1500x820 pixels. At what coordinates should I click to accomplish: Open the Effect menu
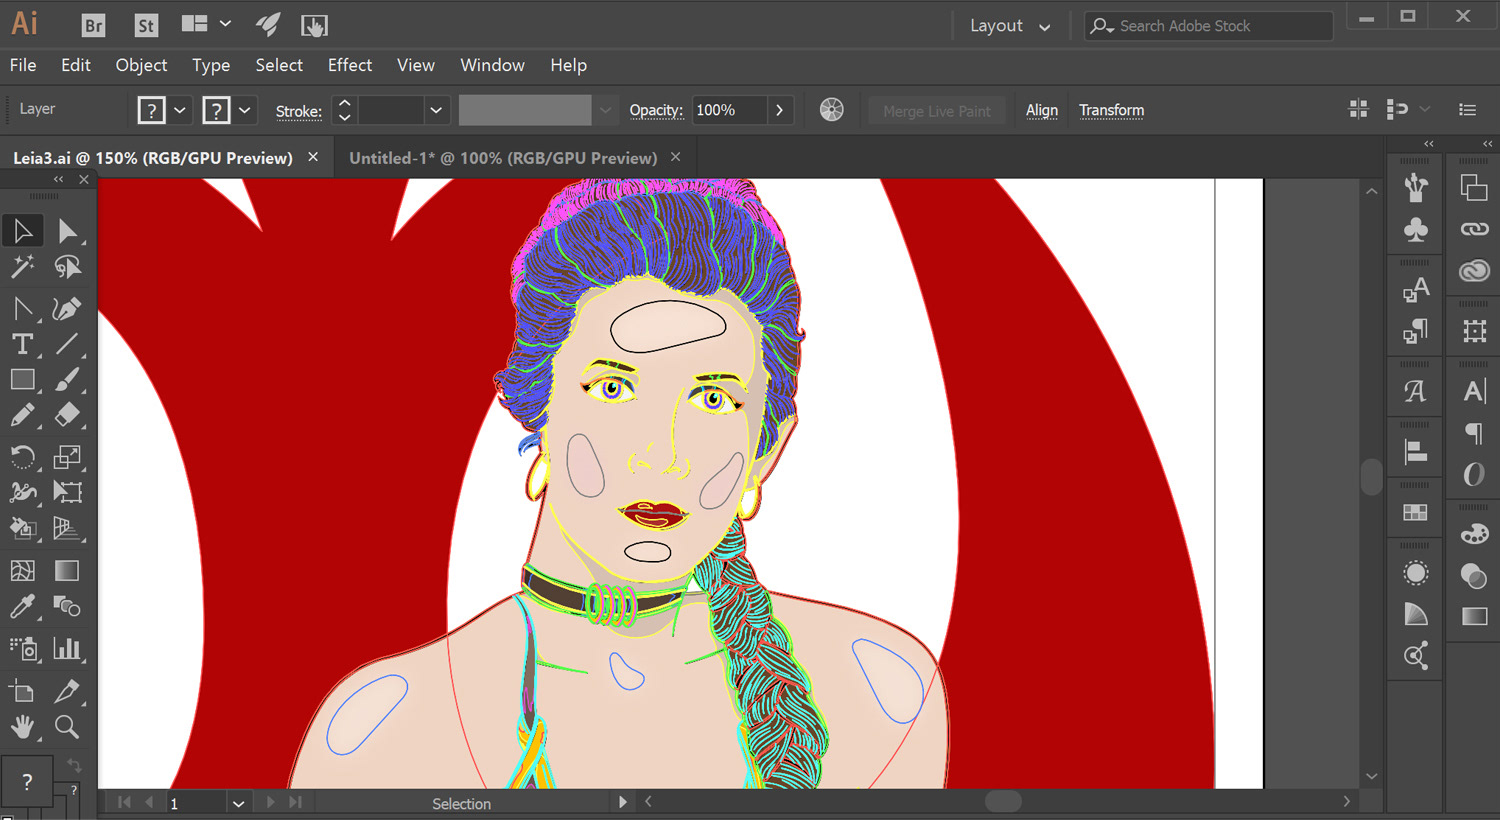click(350, 65)
